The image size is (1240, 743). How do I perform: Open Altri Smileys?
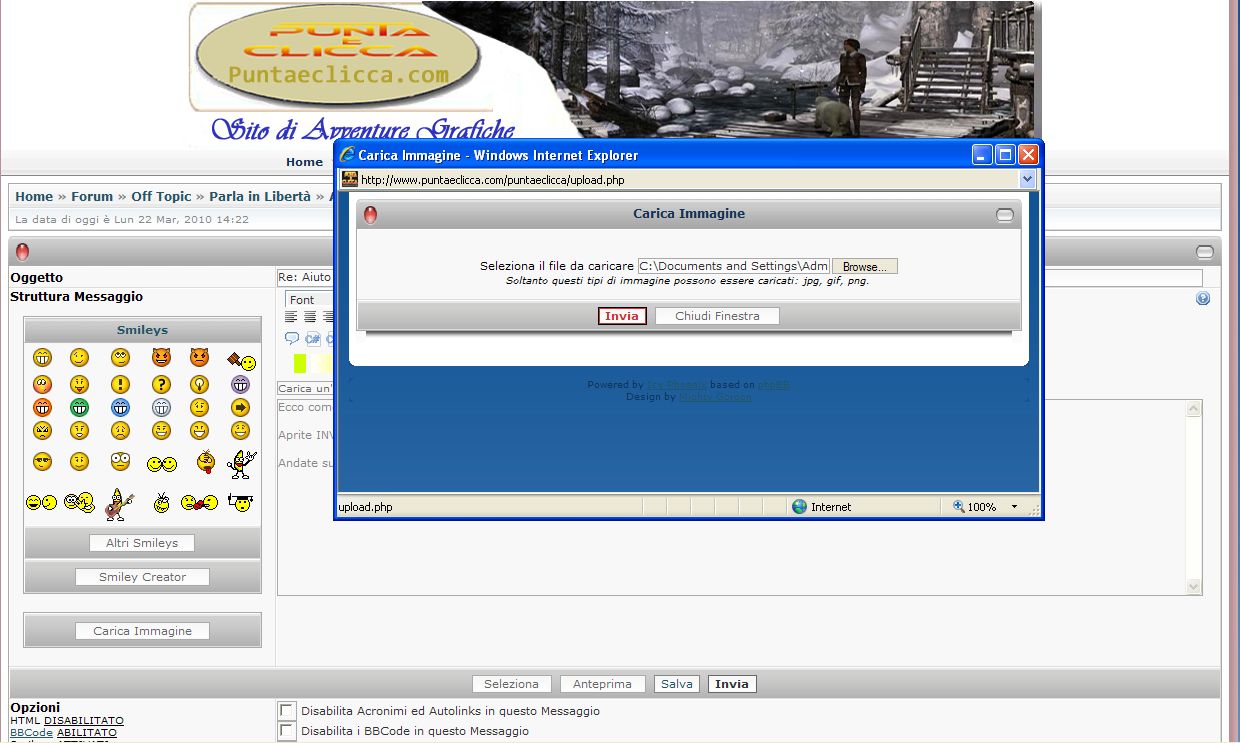click(142, 543)
